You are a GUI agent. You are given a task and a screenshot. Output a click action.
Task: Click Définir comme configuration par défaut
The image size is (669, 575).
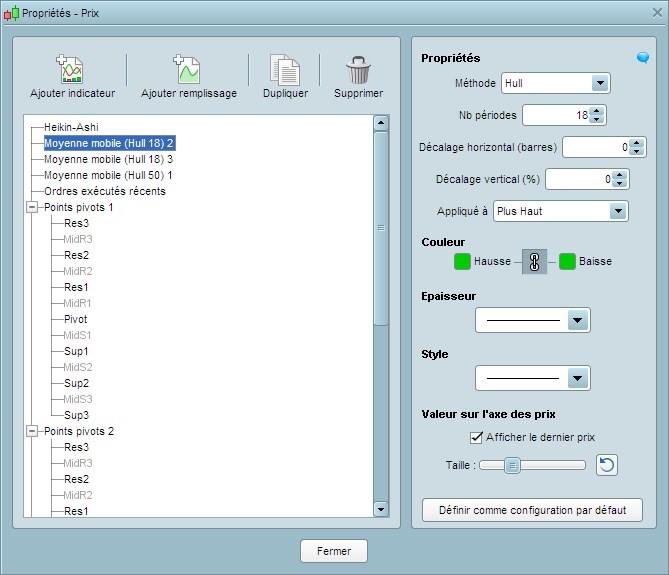click(532, 510)
